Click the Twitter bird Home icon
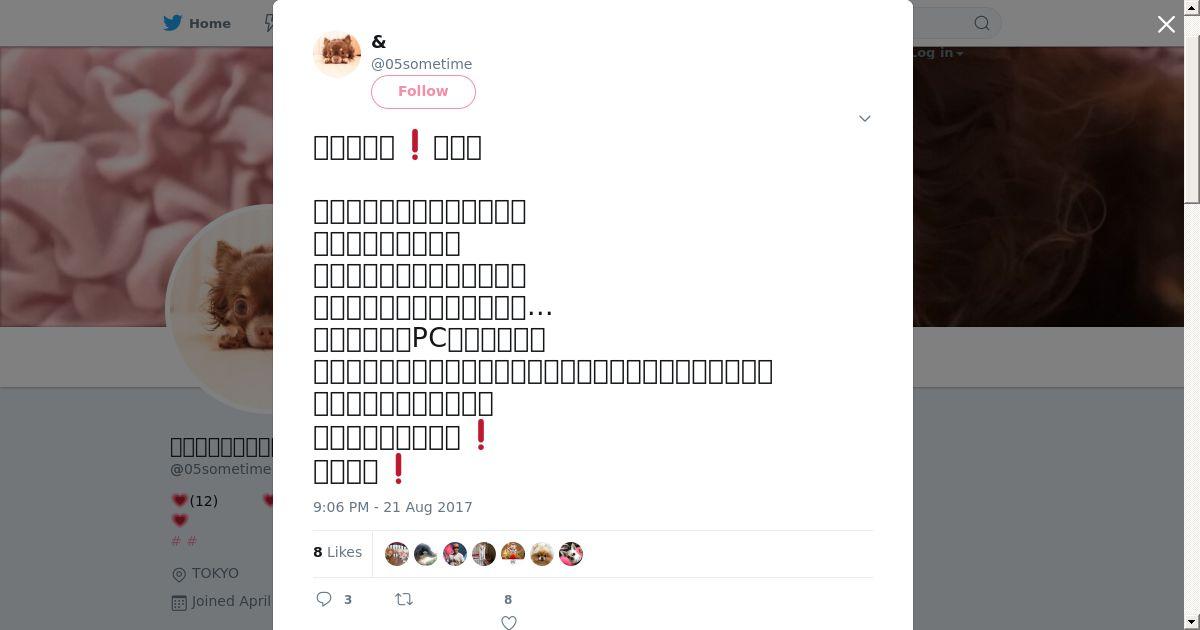Screen dimensions: 1200x630 (x=173, y=23)
